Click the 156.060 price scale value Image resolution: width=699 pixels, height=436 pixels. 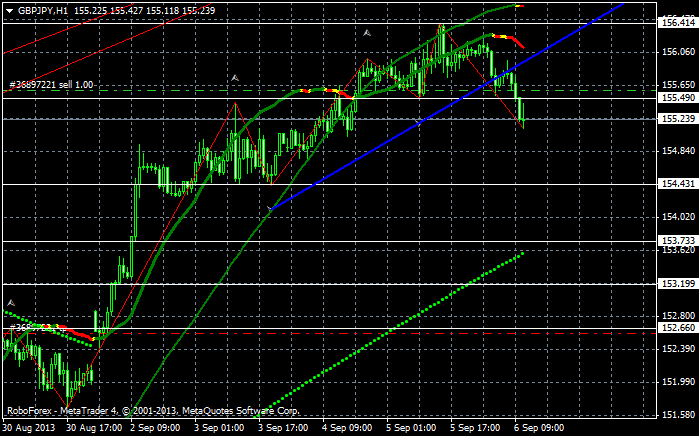point(679,52)
